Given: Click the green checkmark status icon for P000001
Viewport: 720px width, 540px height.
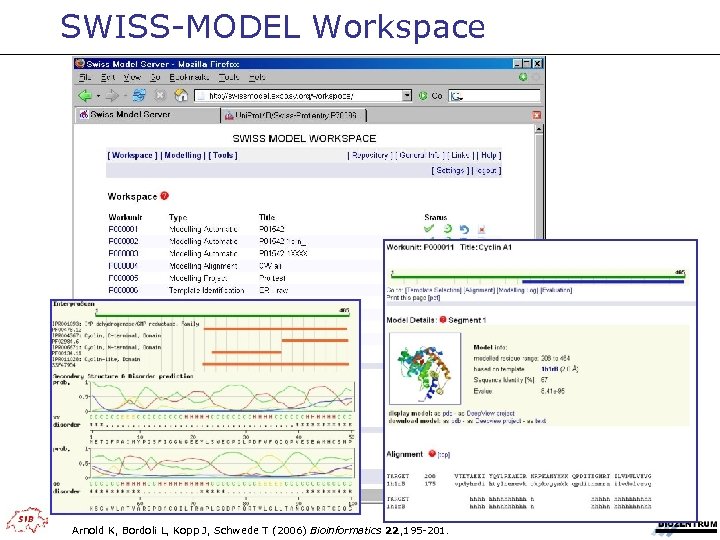Looking at the screenshot, I should tap(429, 229).
